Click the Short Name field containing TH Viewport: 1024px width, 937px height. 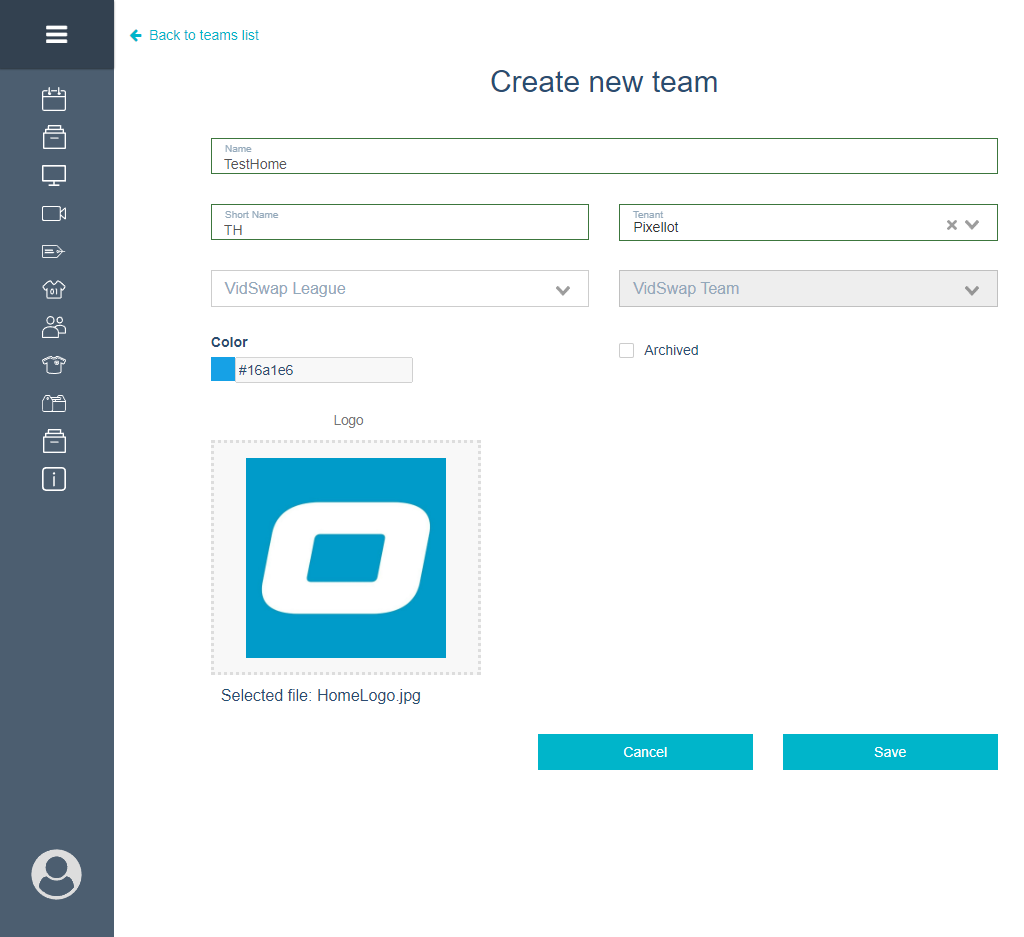point(400,222)
